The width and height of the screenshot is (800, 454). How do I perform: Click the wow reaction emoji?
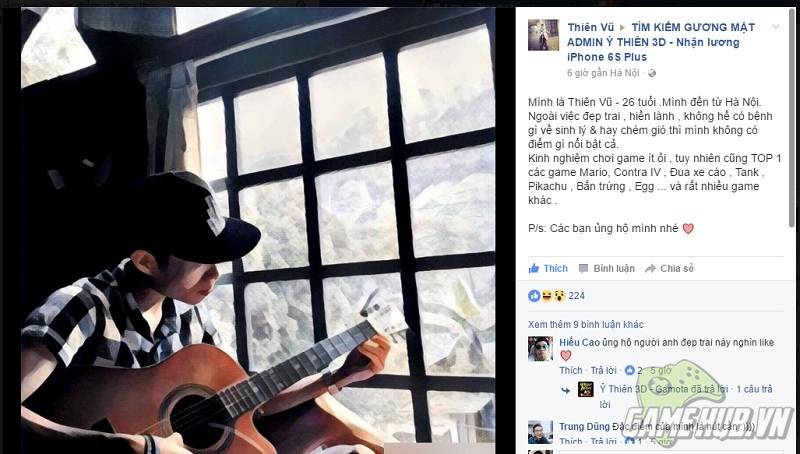pos(559,296)
